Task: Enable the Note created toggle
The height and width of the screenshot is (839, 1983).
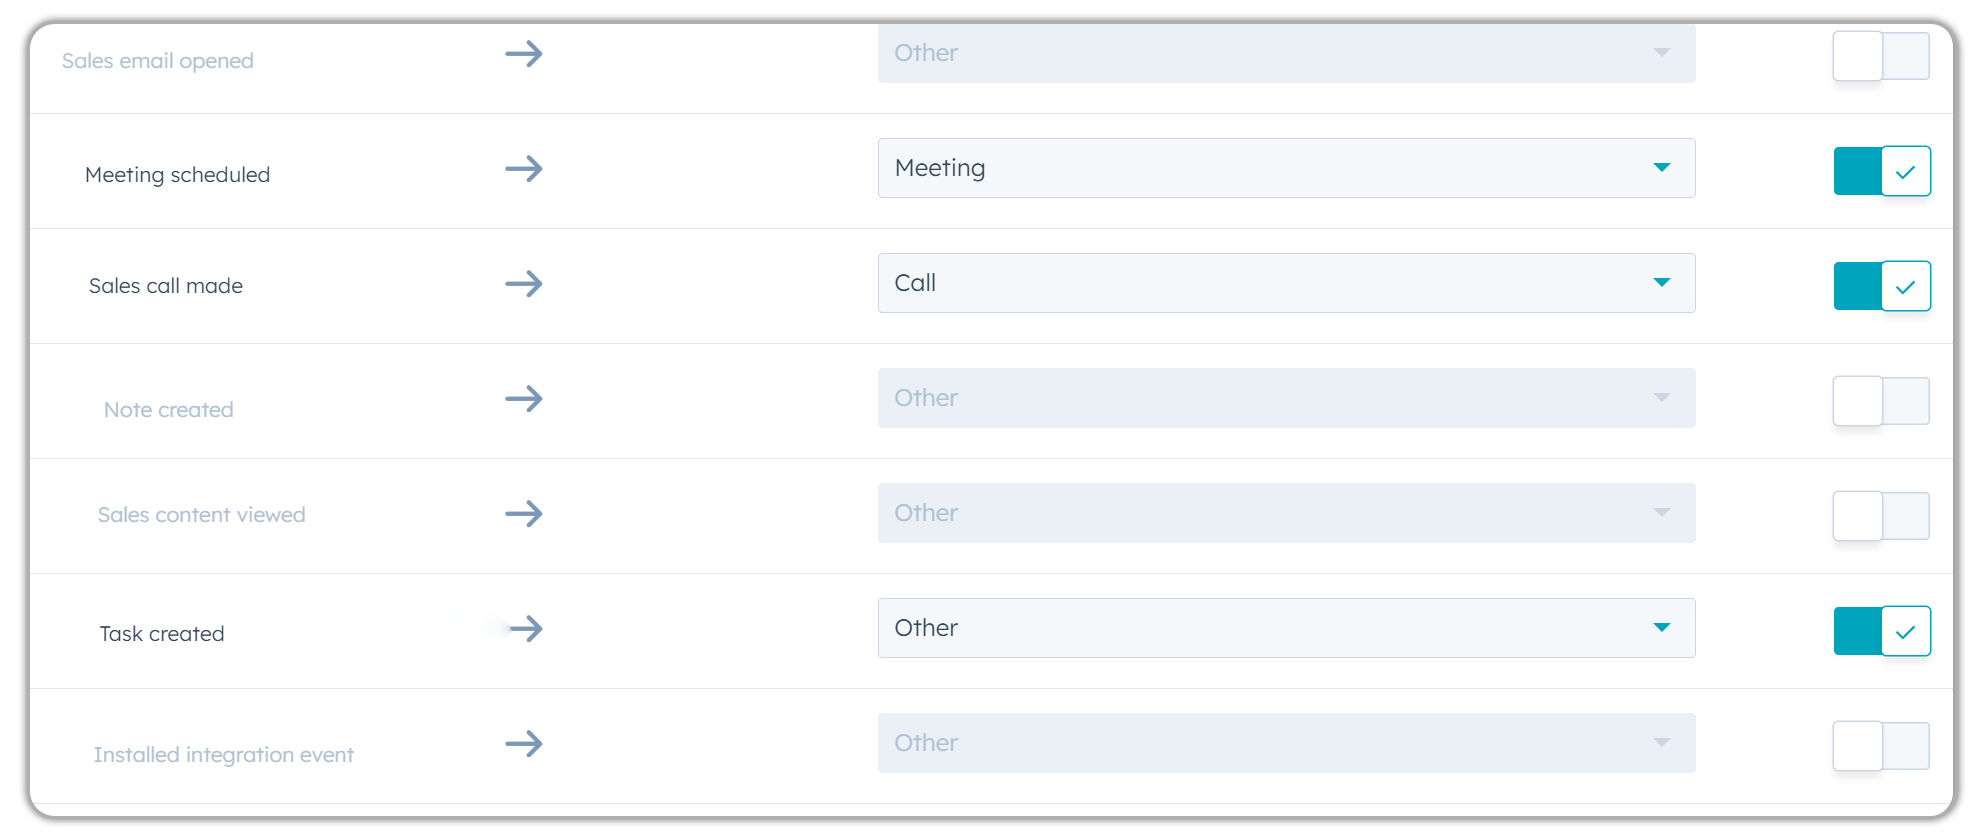Action: [x=1880, y=401]
